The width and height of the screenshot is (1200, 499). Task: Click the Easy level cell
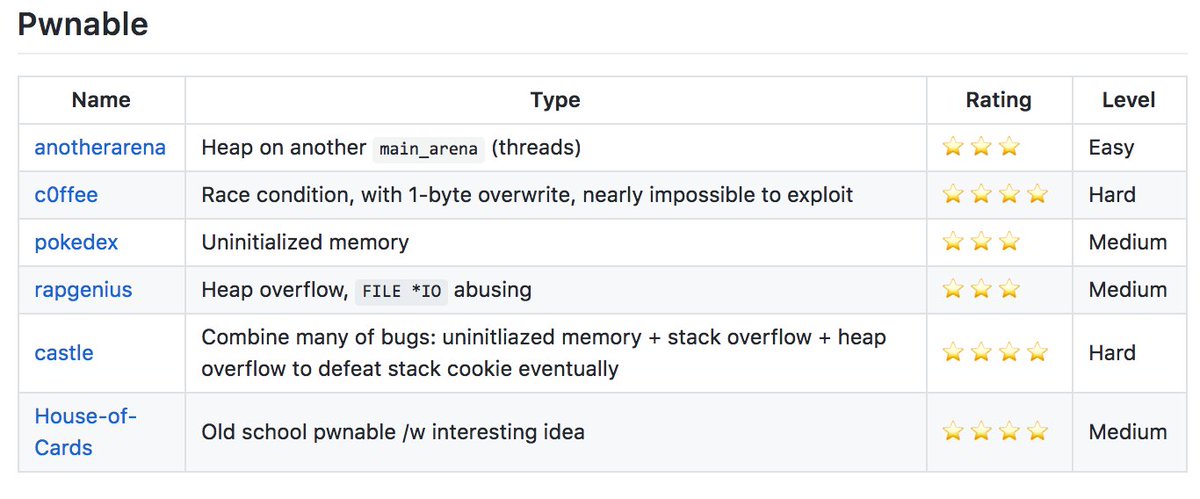point(1111,148)
